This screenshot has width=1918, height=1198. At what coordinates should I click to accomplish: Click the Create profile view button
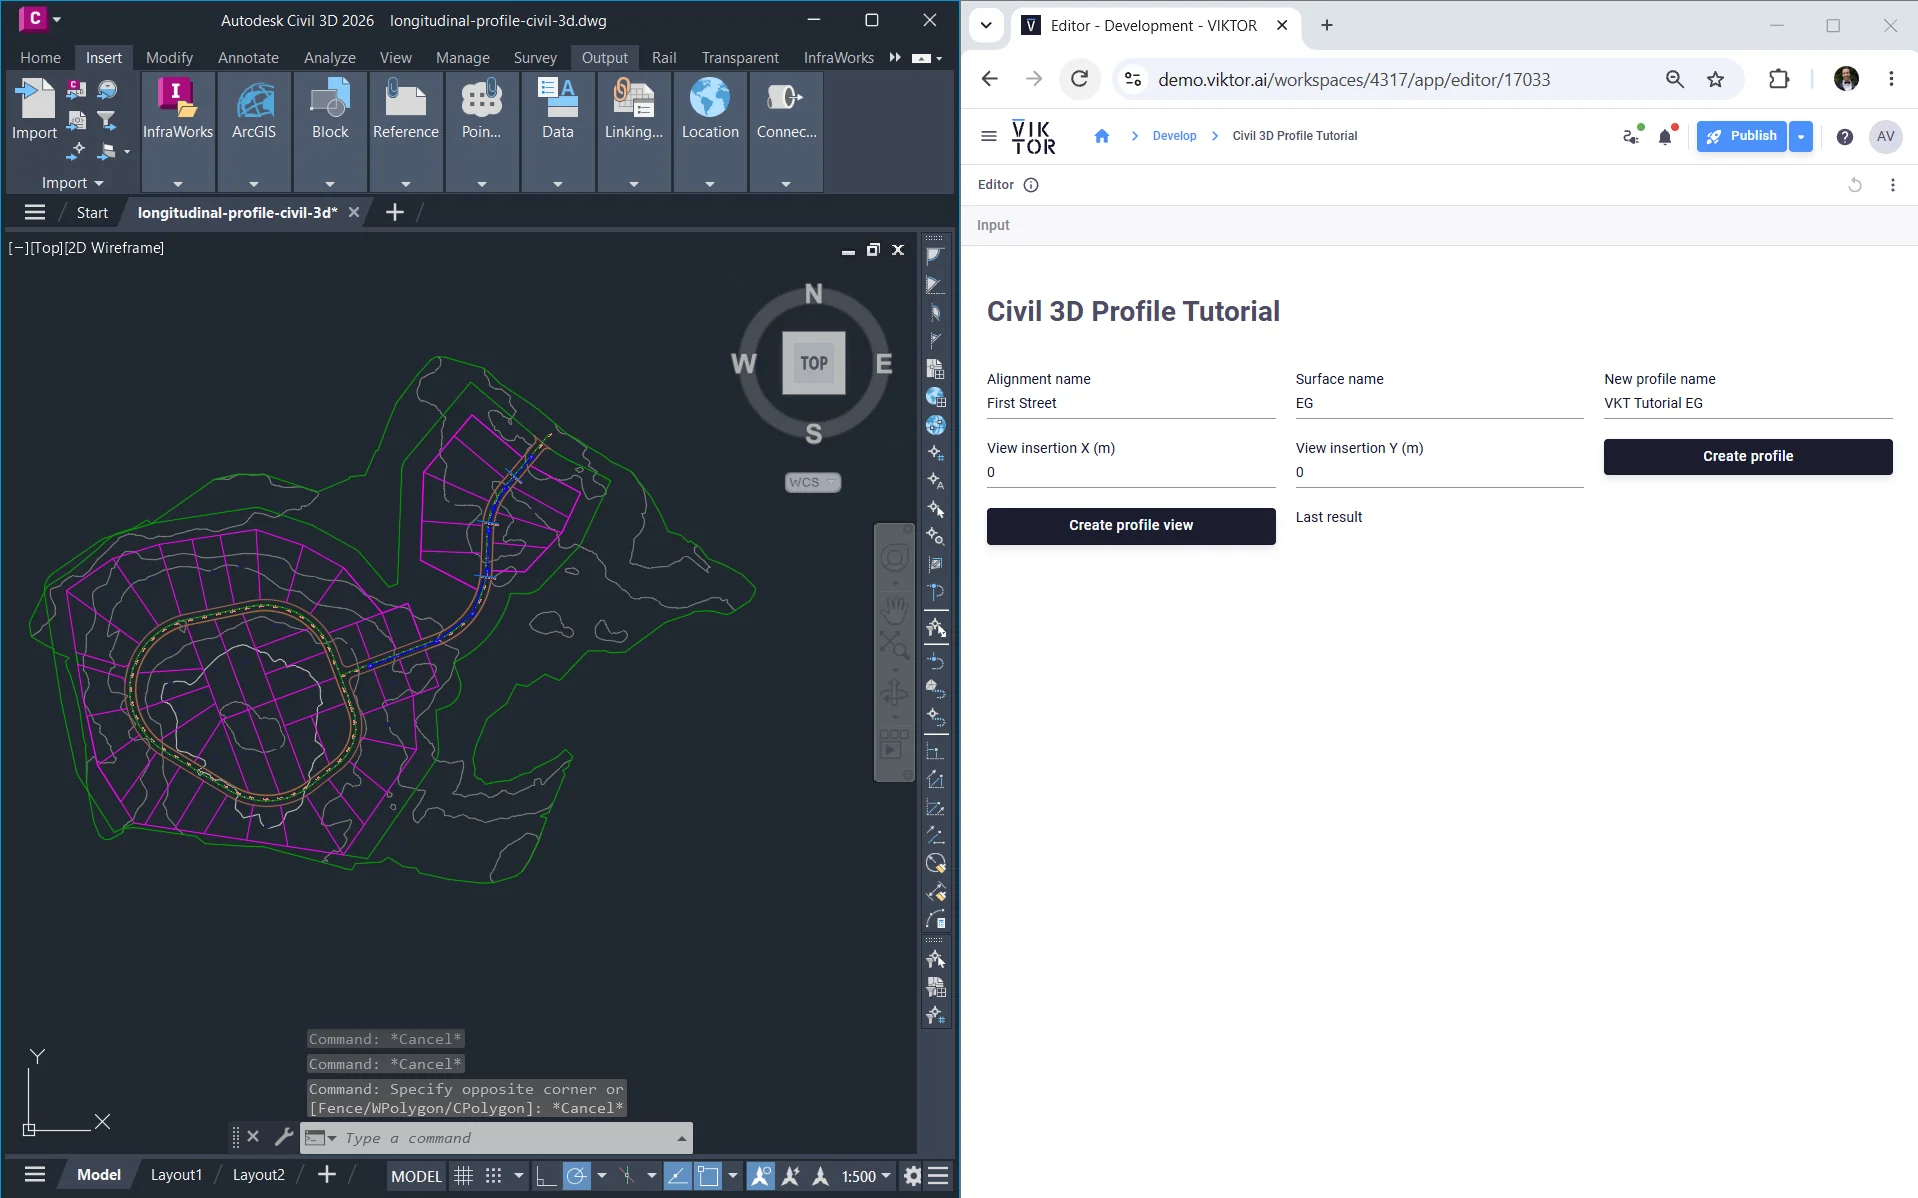coord(1130,525)
